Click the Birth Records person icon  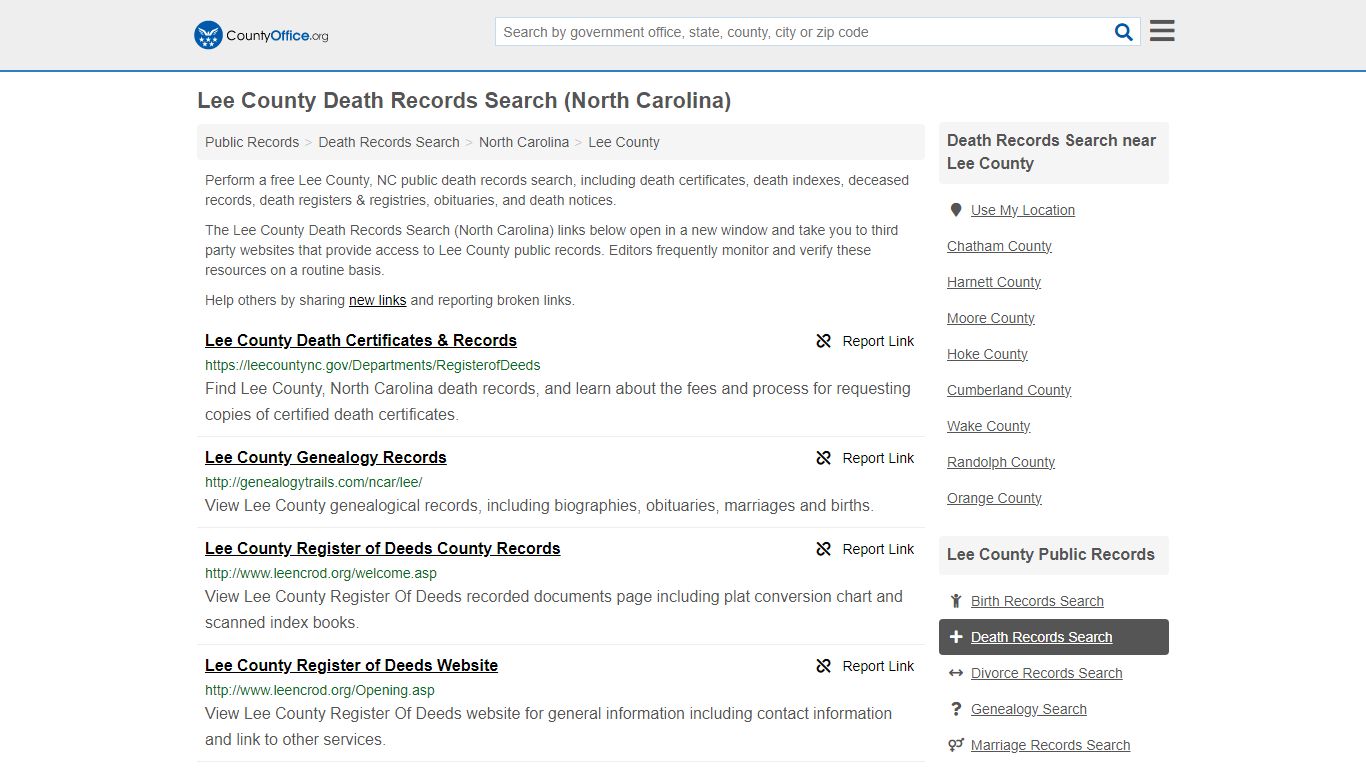point(956,601)
